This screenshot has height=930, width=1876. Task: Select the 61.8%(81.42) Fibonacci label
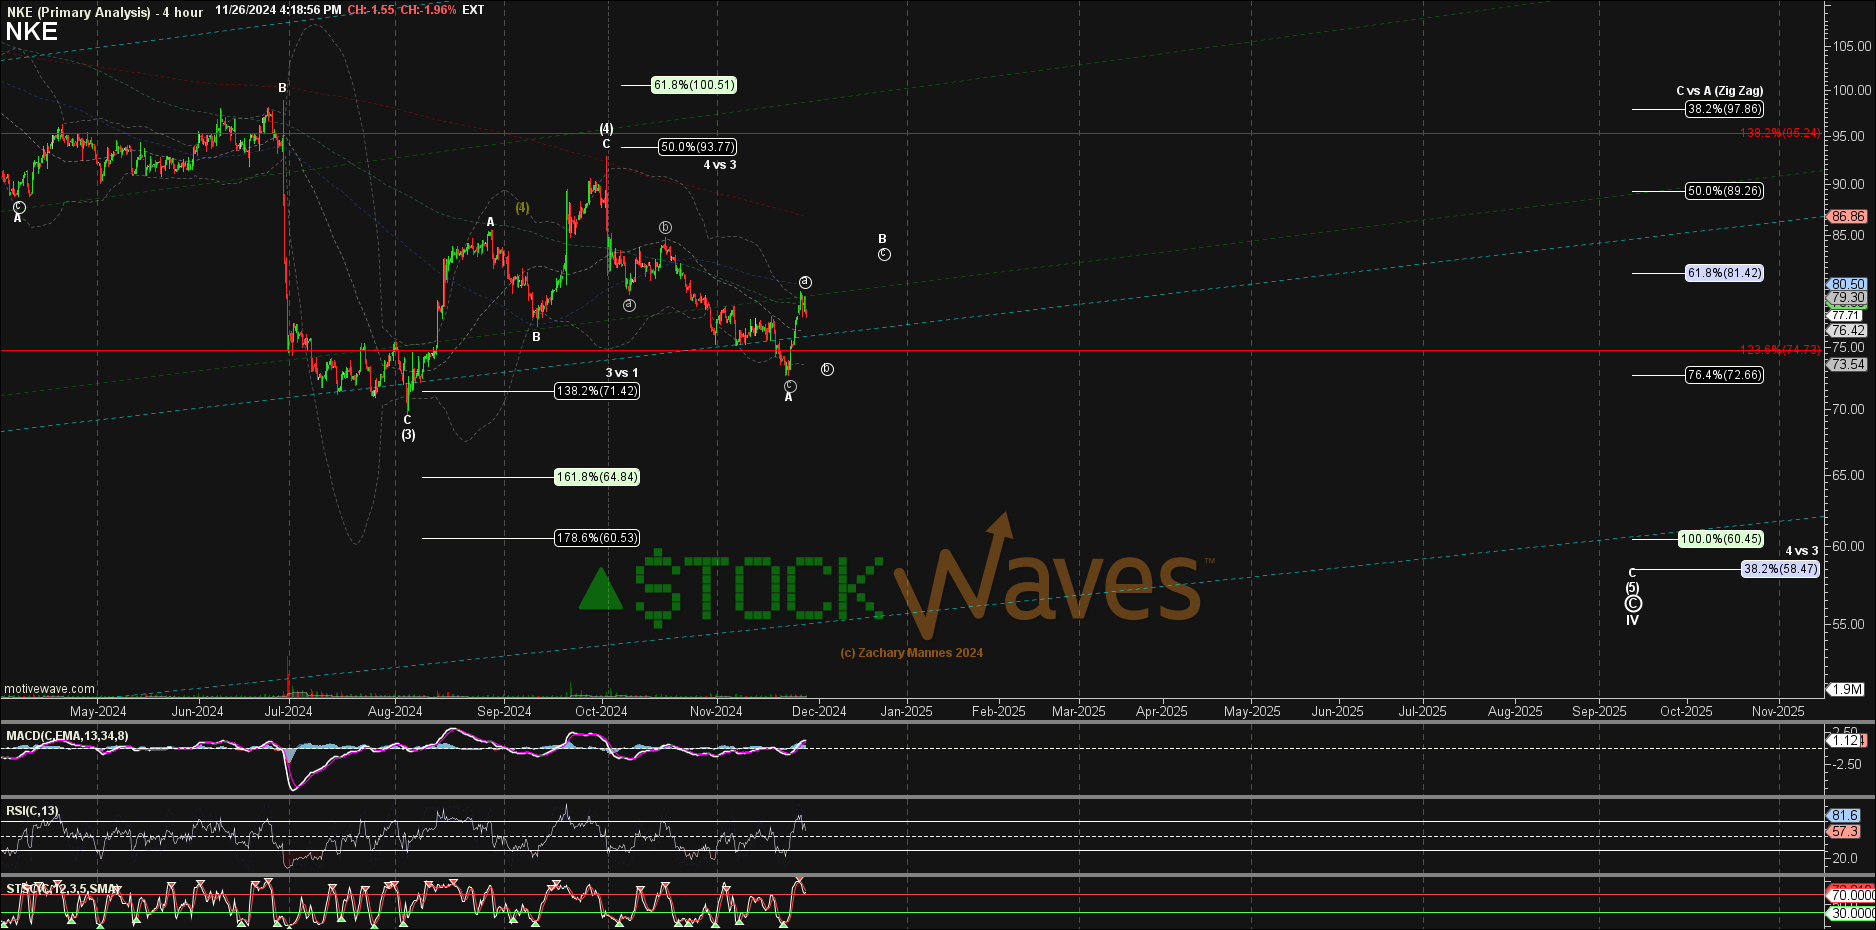click(x=1724, y=273)
